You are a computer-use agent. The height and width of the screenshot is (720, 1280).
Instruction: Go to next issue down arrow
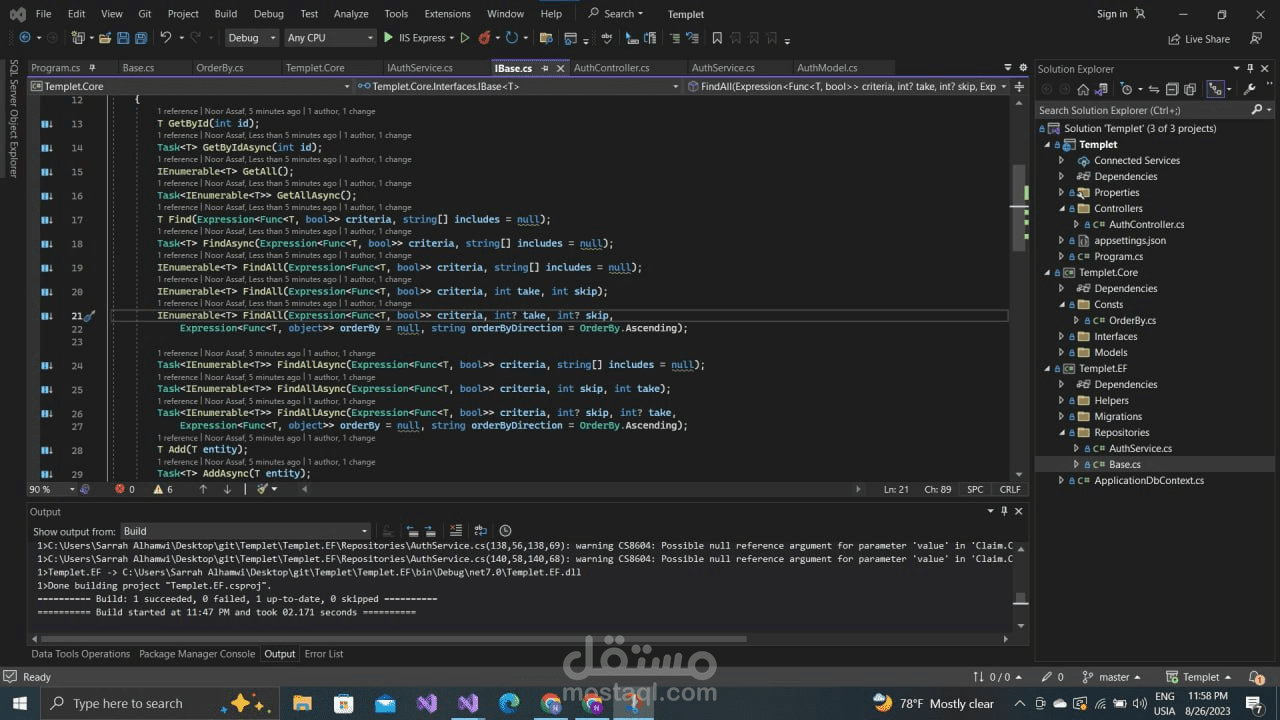pyautogui.click(x=227, y=489)
